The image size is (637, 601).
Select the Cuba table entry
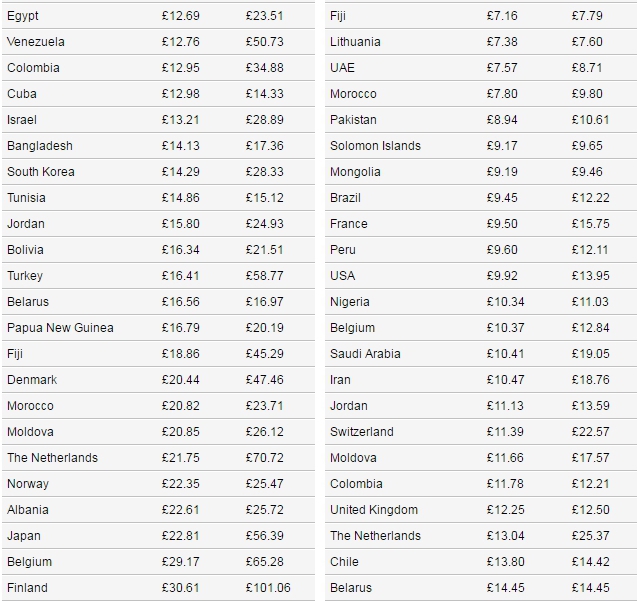22,94
